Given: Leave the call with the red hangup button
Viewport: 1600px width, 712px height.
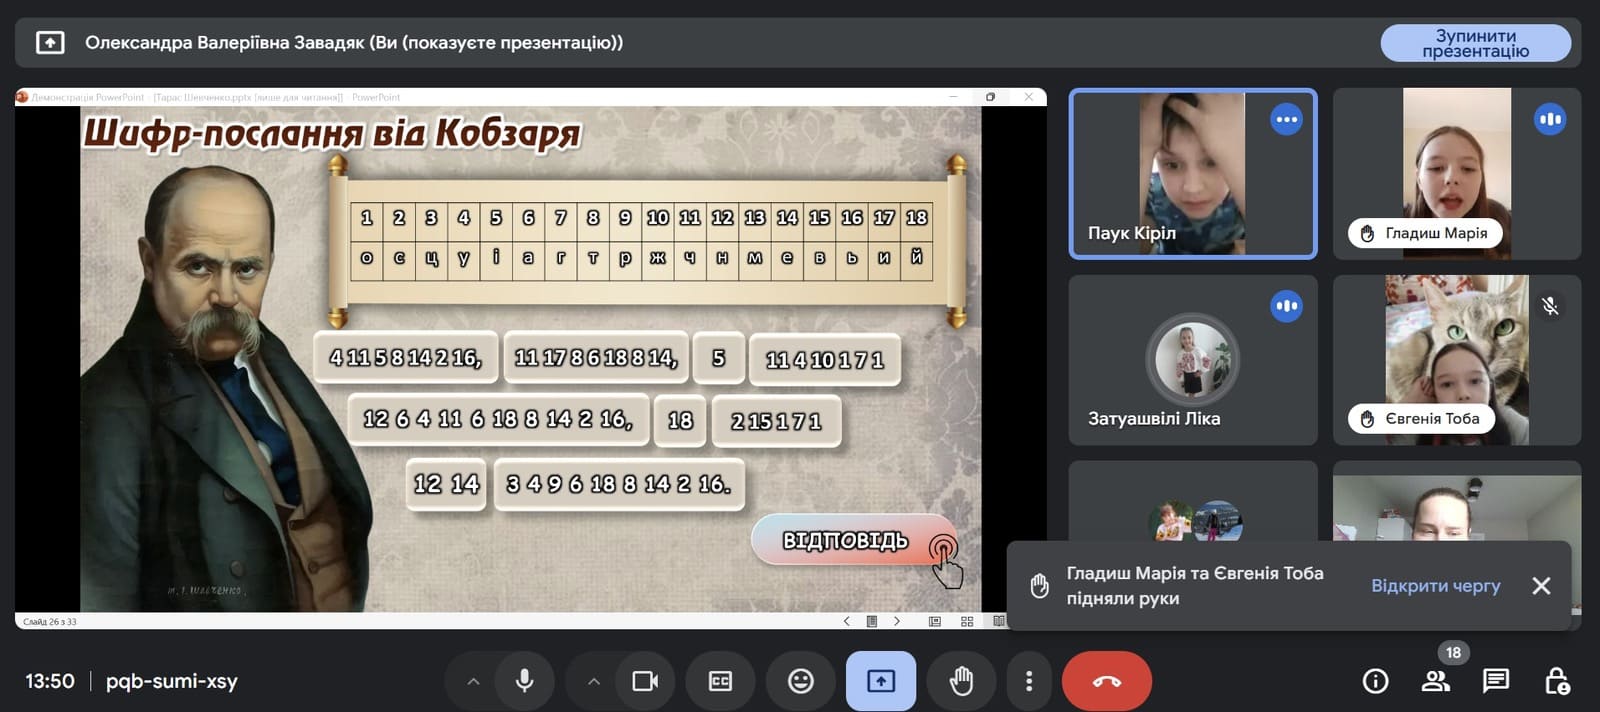Looking at the screenshot, I should point(1107,681).
